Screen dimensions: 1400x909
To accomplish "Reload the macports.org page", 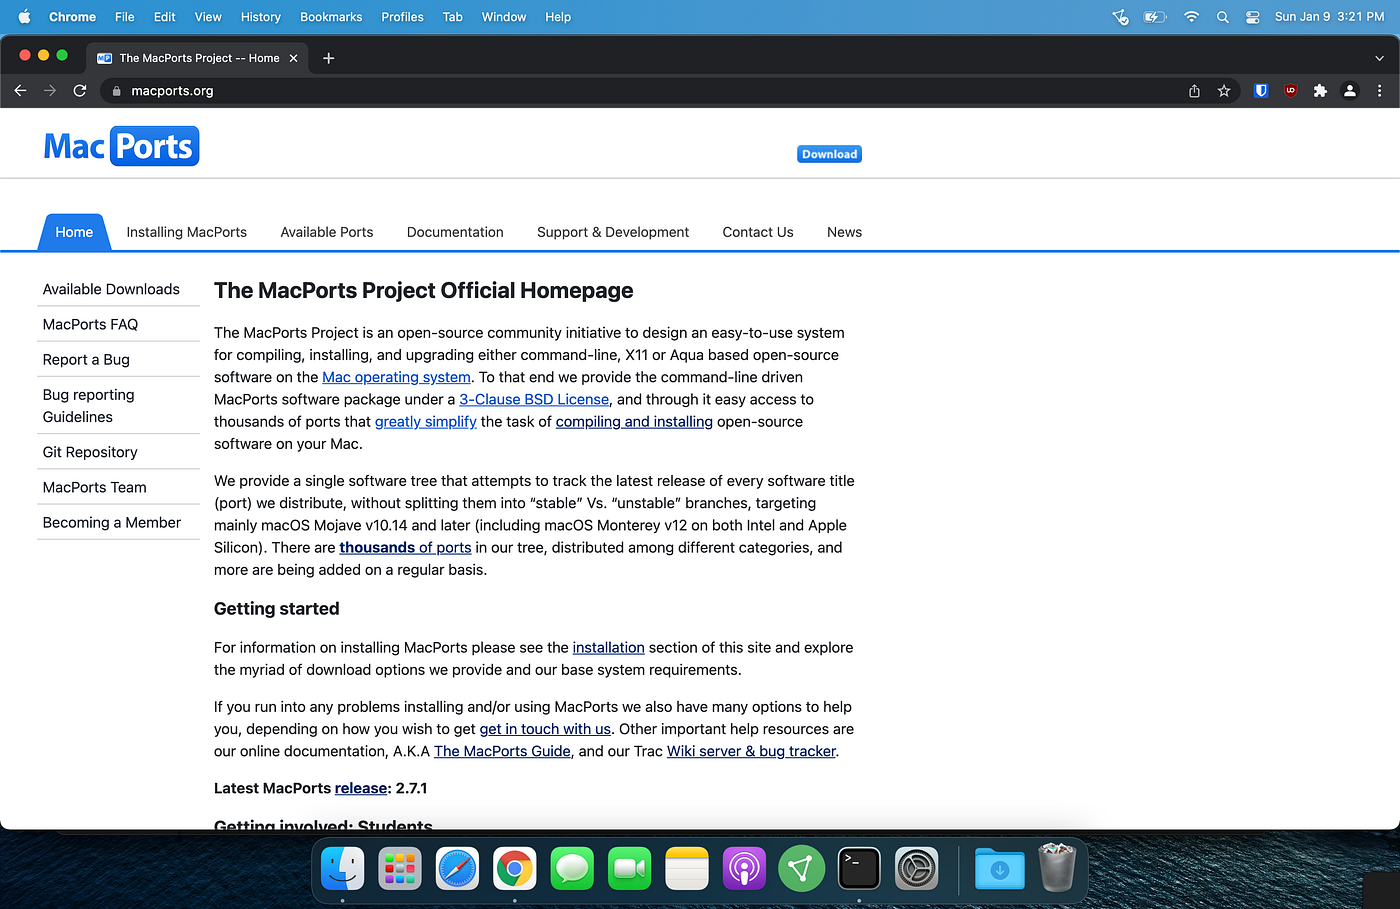I will 80,90.
